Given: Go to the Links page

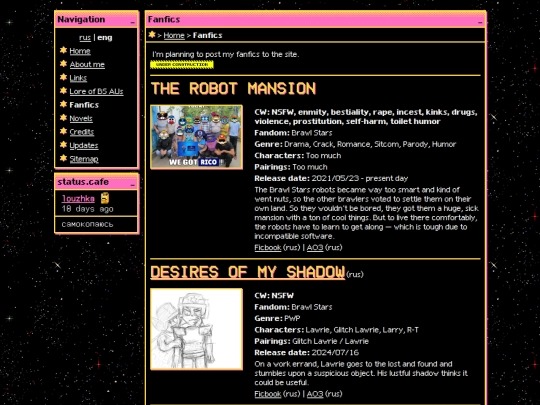Looking at the screenshot, I should pyautogui.click(x=78, y=78).
